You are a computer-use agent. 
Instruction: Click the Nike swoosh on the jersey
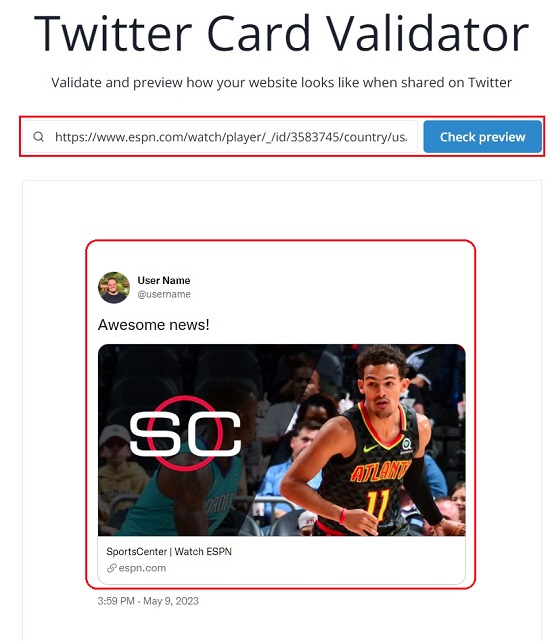(370, 448)
